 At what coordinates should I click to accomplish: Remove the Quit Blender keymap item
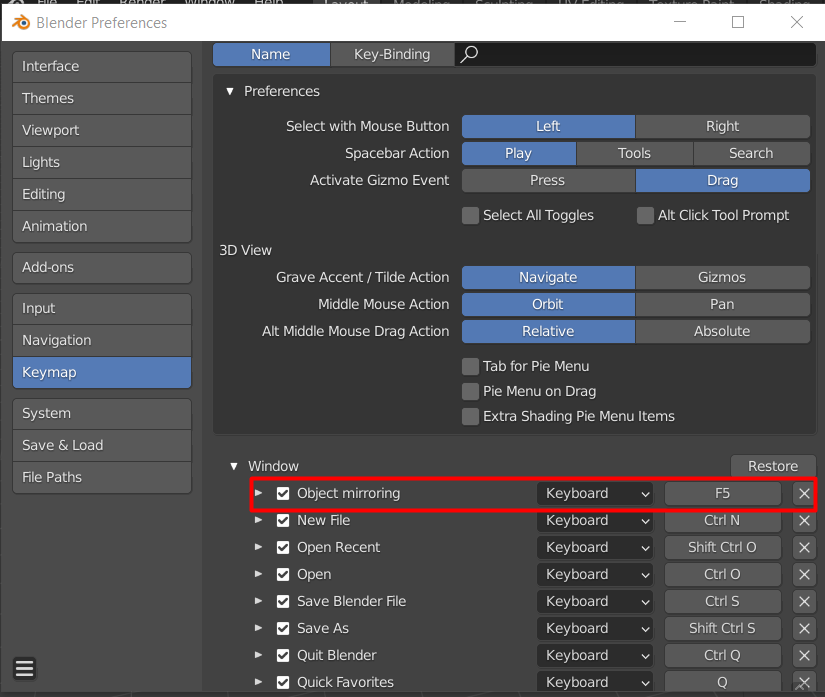(x=804, y=655)
